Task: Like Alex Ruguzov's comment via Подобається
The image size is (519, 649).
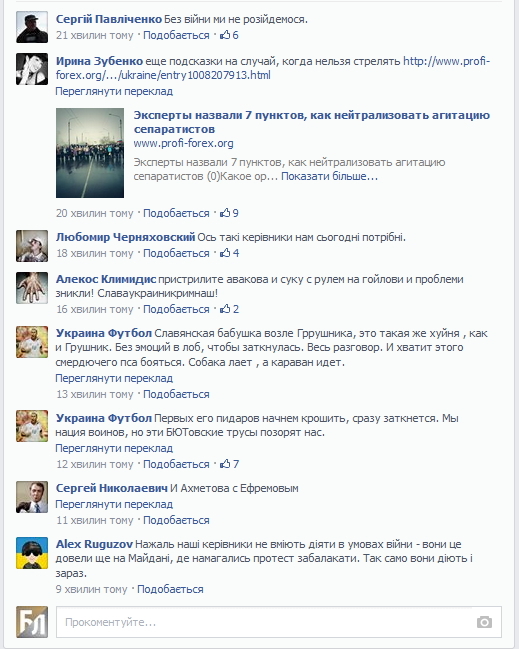Action: tap(170, 589)
